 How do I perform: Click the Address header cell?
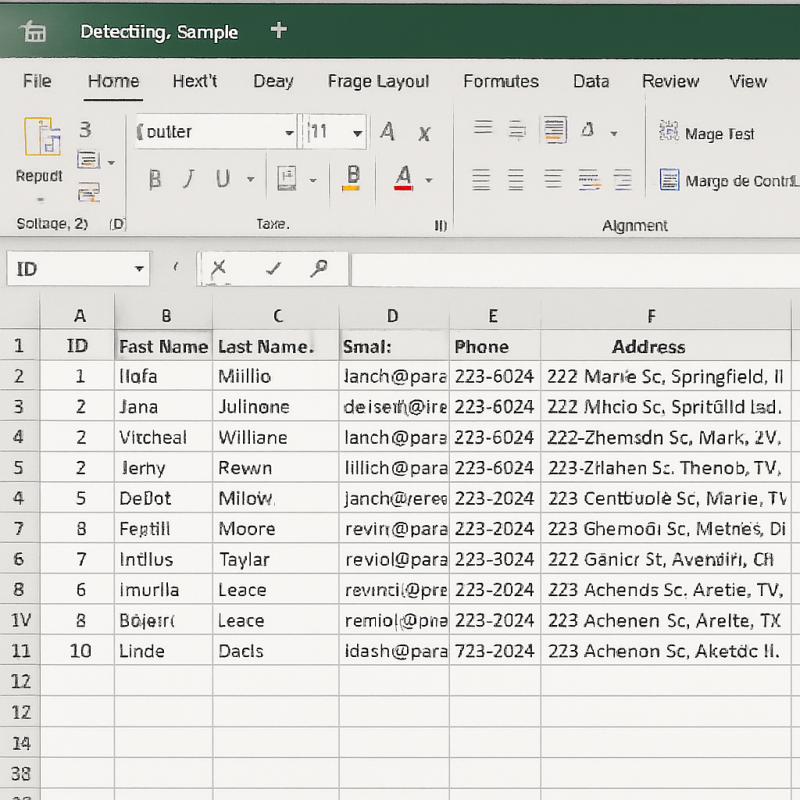(666, 346)
